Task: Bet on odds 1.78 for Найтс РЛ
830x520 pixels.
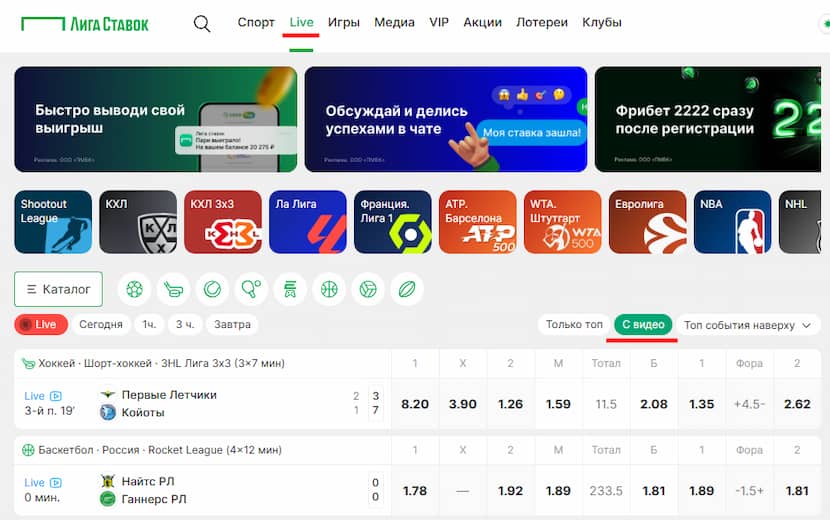Action: point(415,491)
